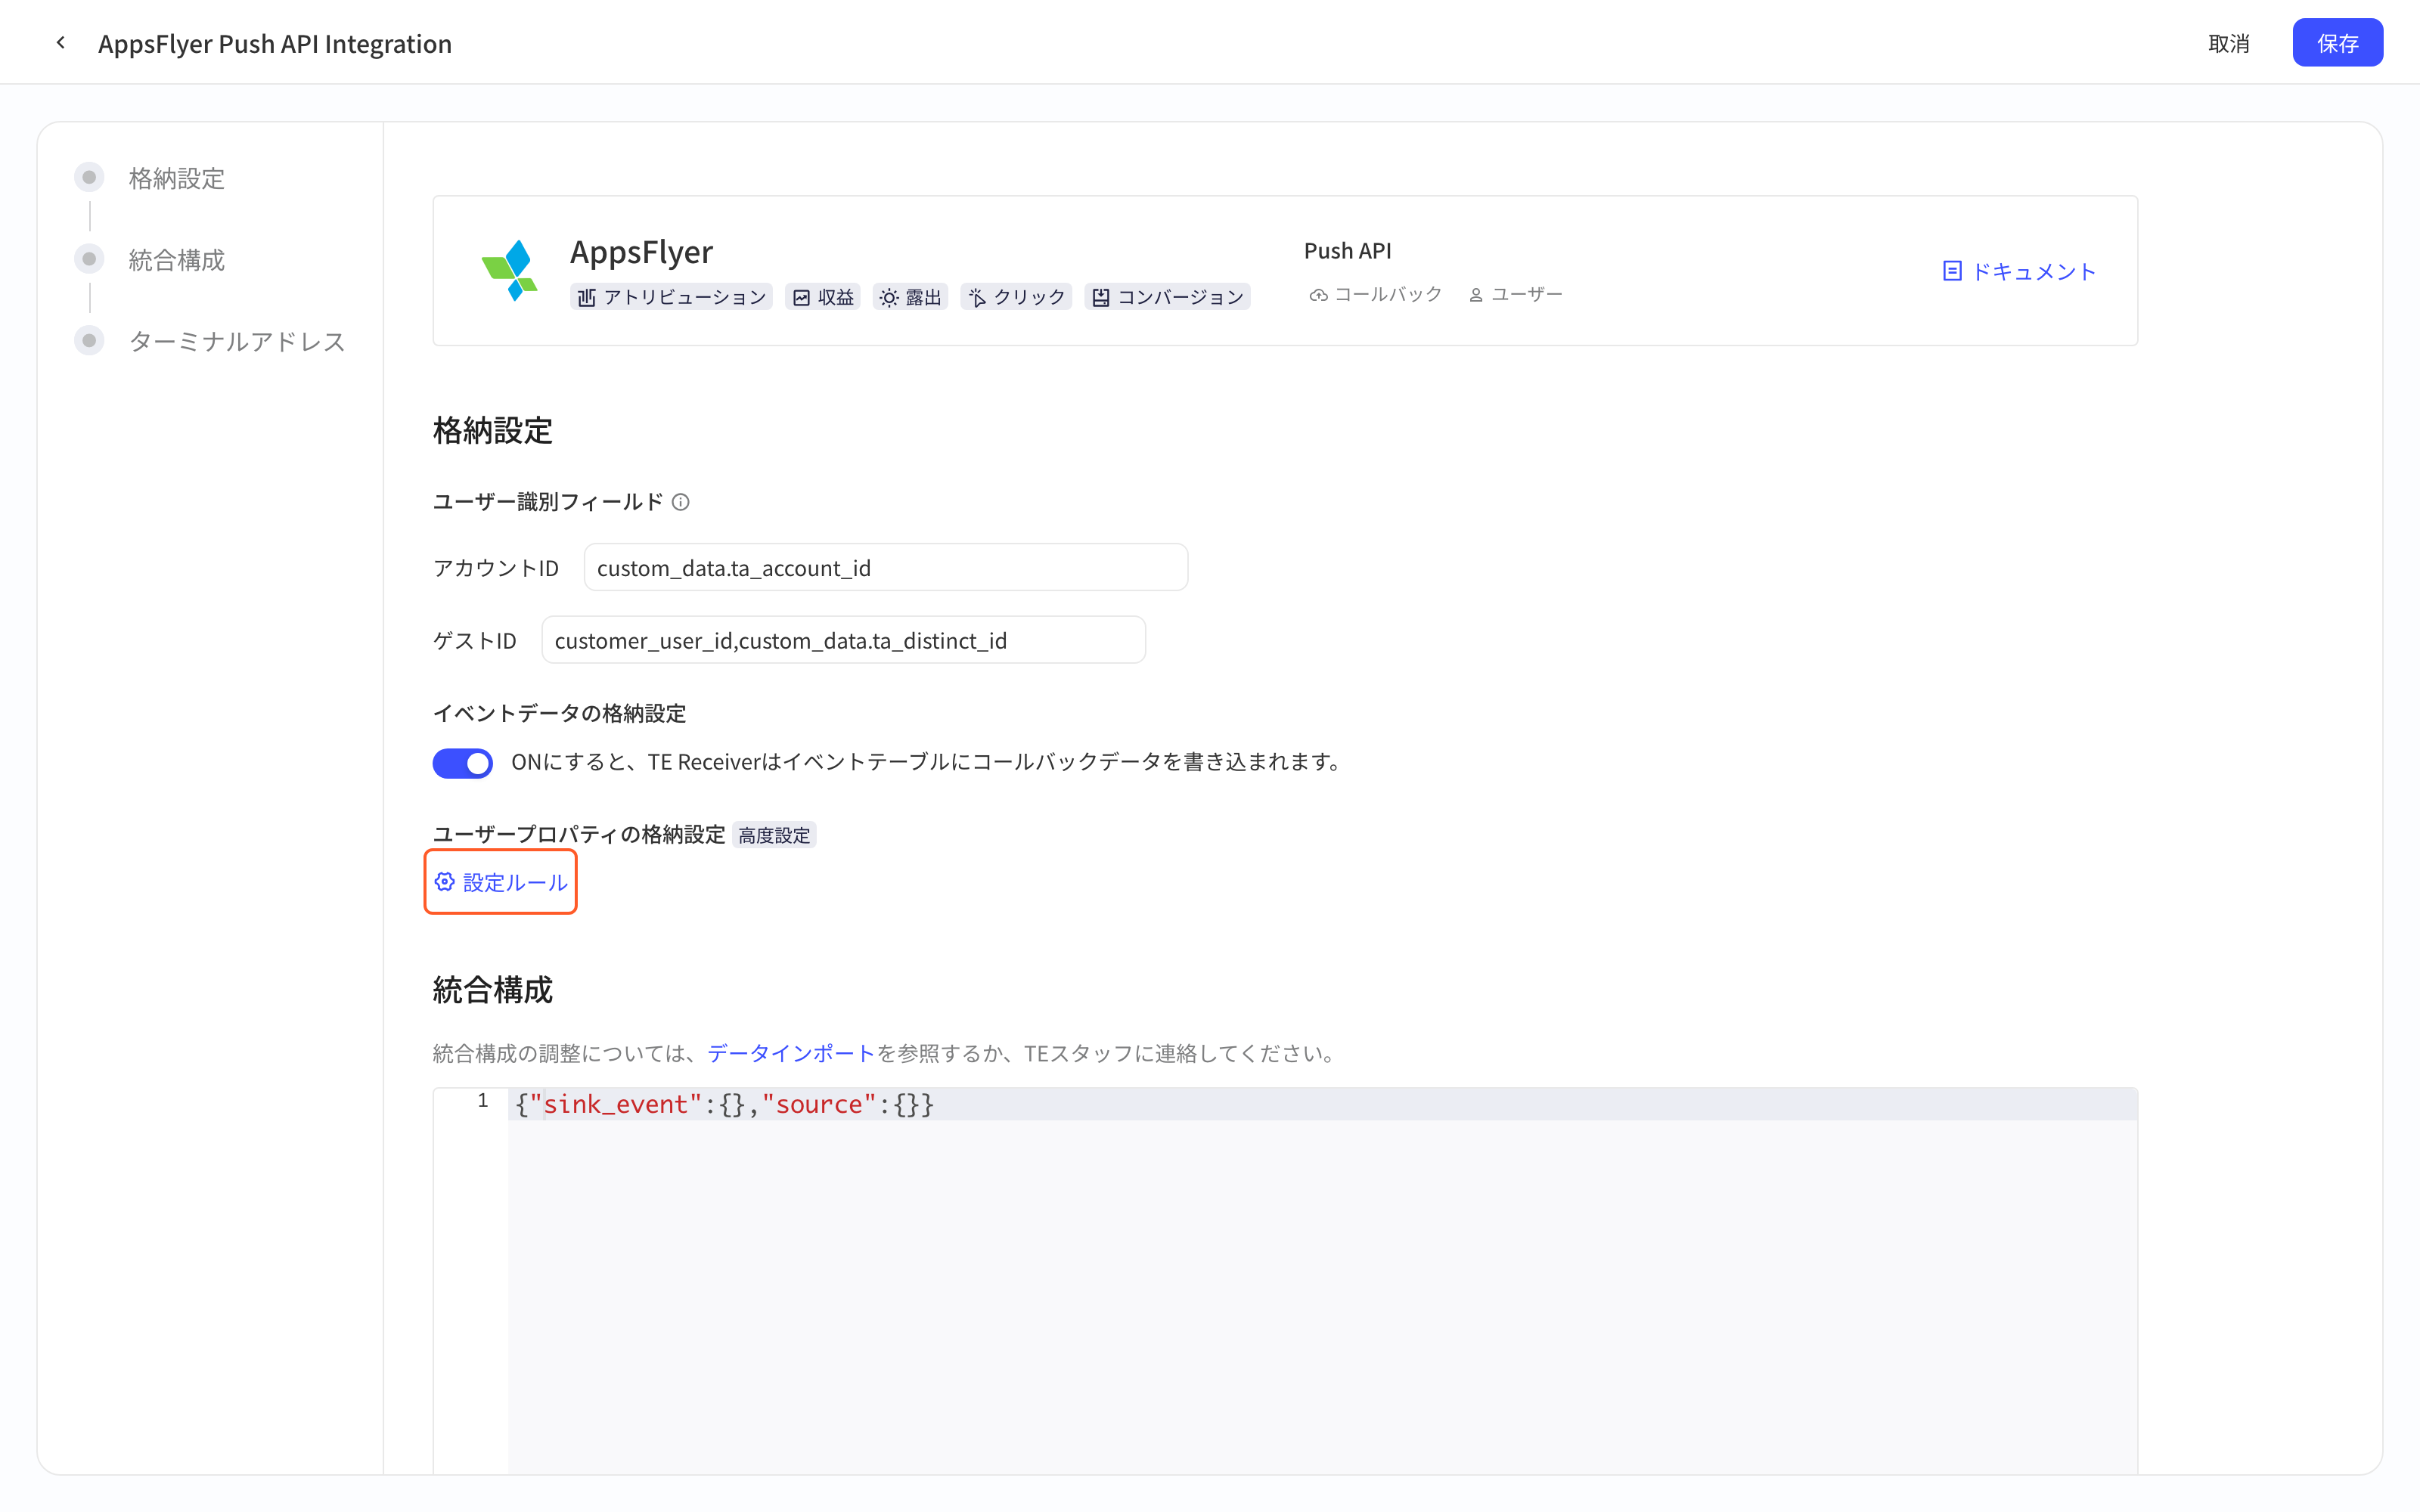The height and width of the screenshot is (1512, 2420).
Task: Toggle the event data storage switch
Action: click(x=463, y=763)
